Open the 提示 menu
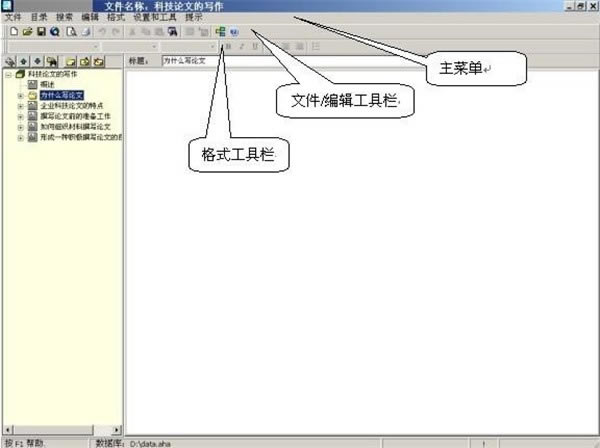This screenshot has width=600, height=448. click(x=194, y=17)
